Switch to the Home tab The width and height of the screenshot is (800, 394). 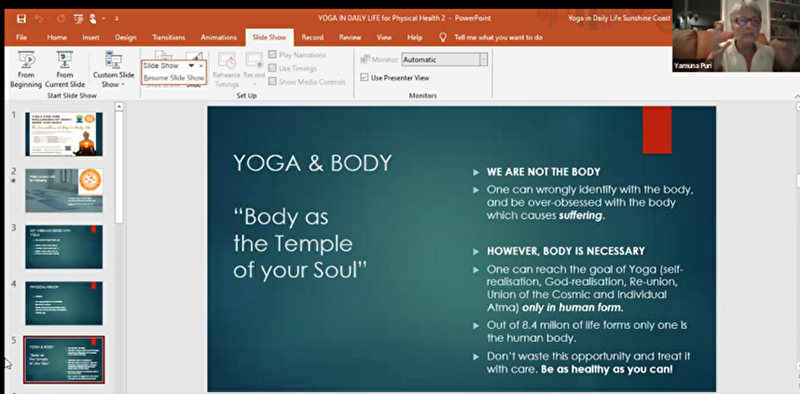[57, 37]
